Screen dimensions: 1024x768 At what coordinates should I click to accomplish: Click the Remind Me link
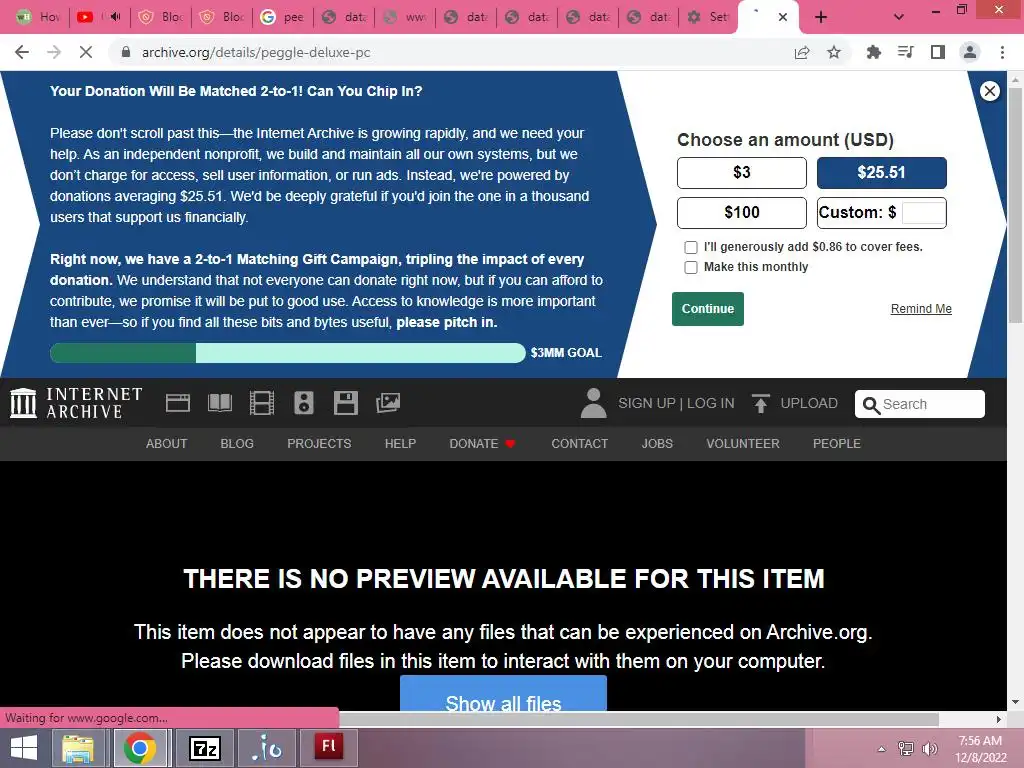coord(921,309)
